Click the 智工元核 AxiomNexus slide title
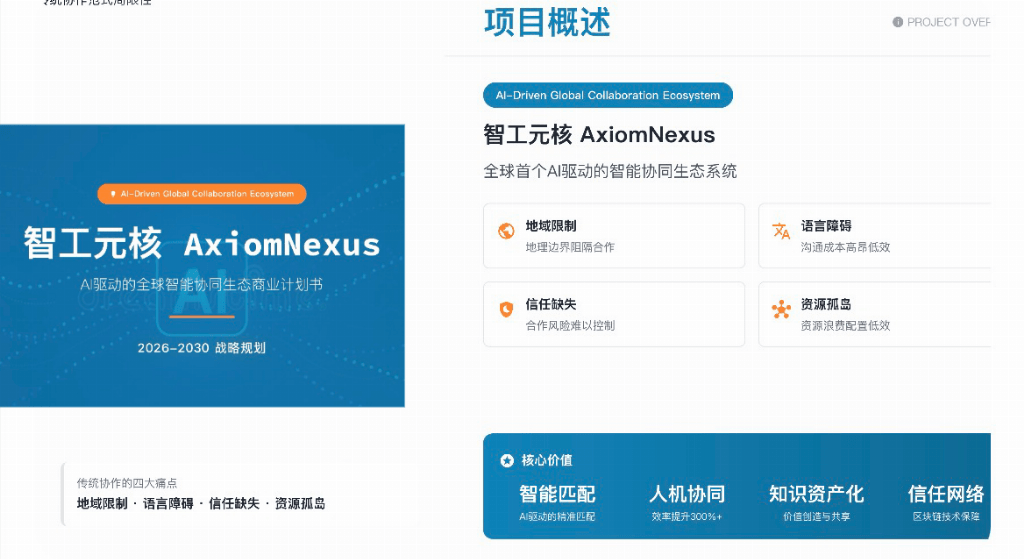Image resolution: width=1024 pixels, height=559 pixels. 202,244
